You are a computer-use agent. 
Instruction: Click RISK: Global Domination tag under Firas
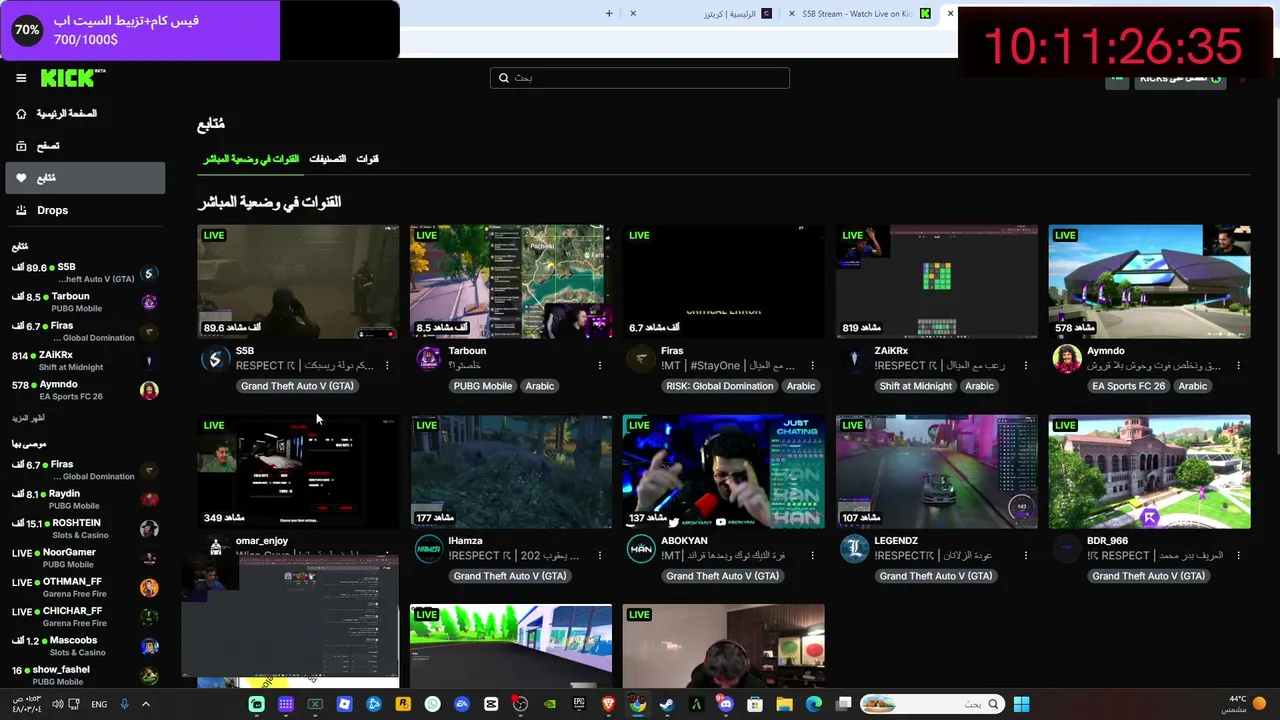tap(719, 386)
